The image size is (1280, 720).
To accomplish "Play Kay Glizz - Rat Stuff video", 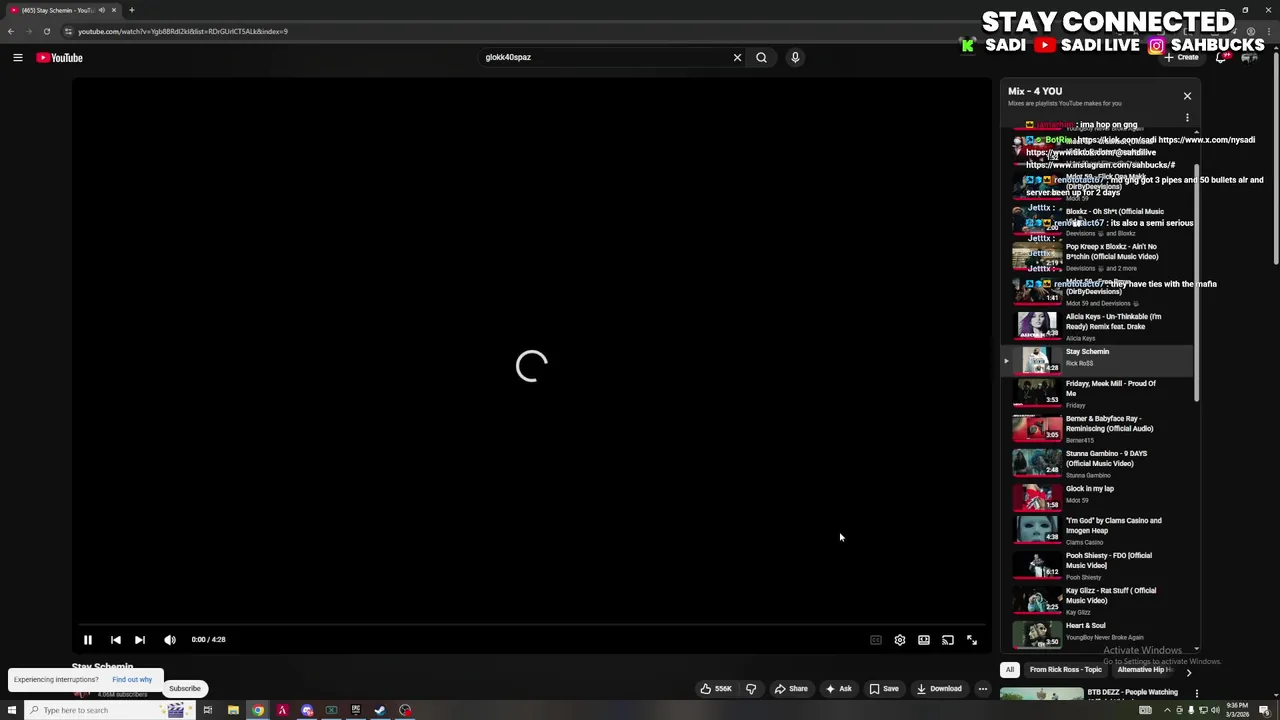I will (1098, 600).
